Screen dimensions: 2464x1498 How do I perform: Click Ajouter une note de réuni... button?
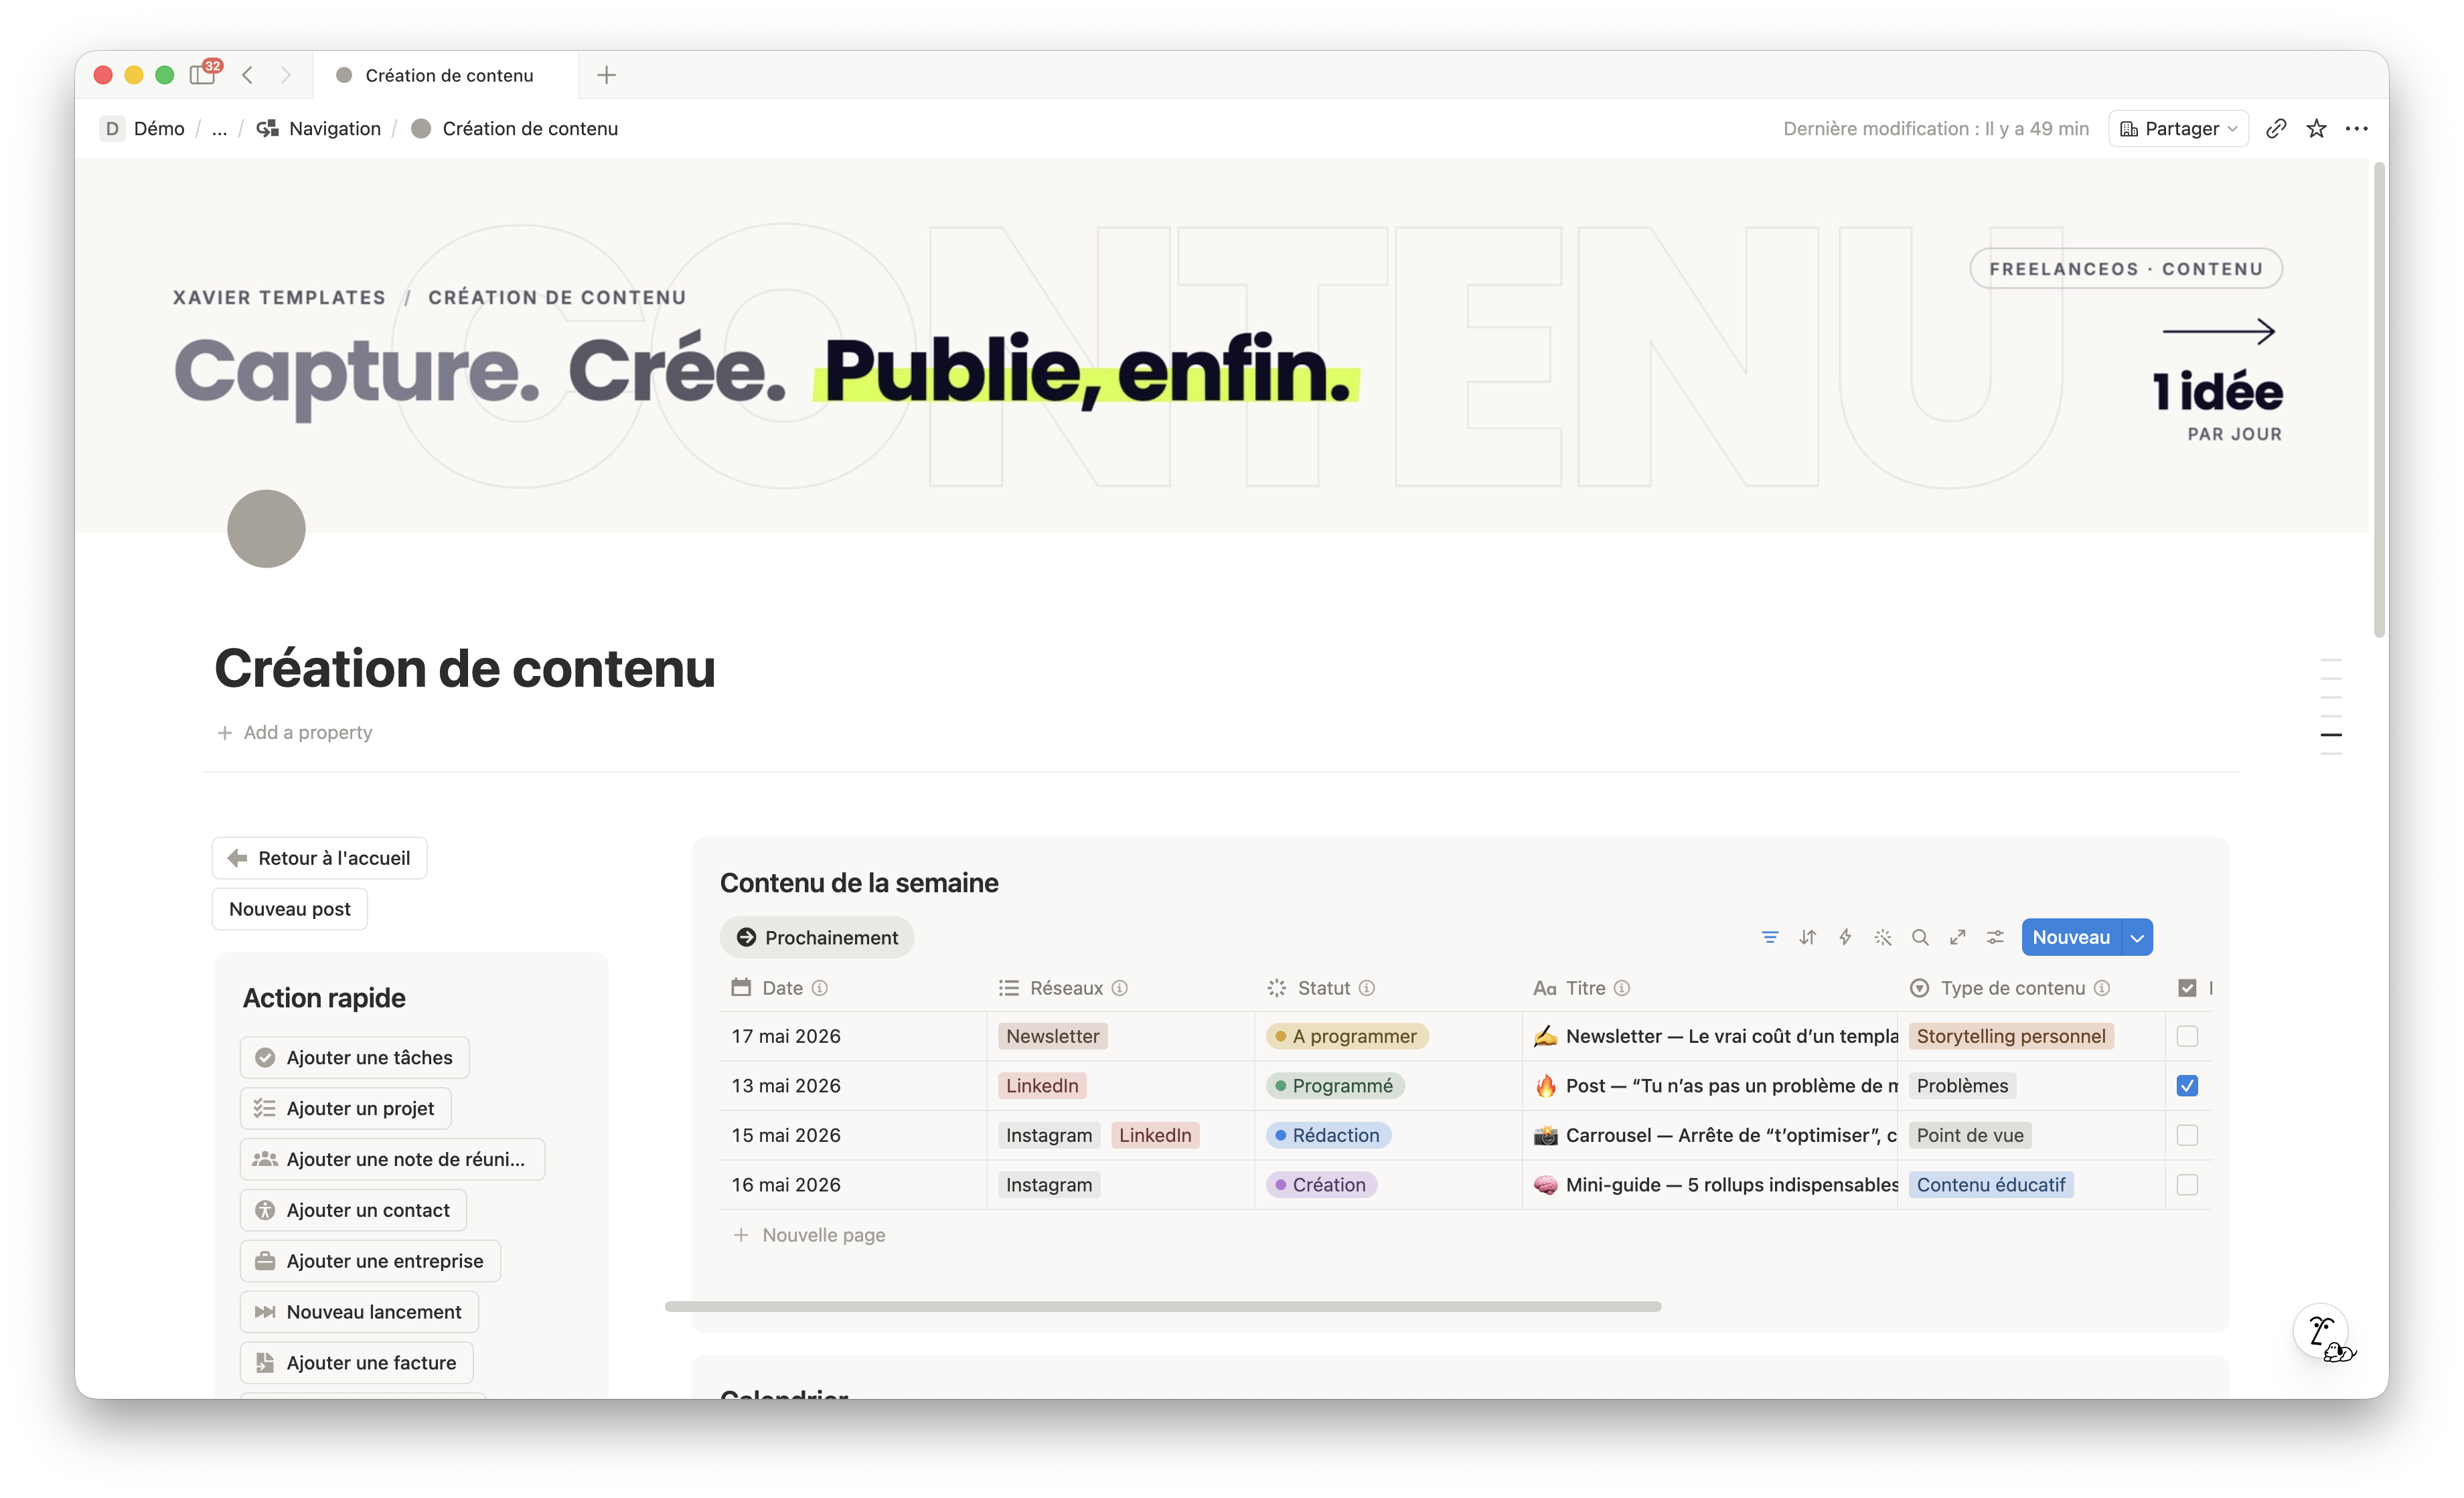[x=393, y=1159]
